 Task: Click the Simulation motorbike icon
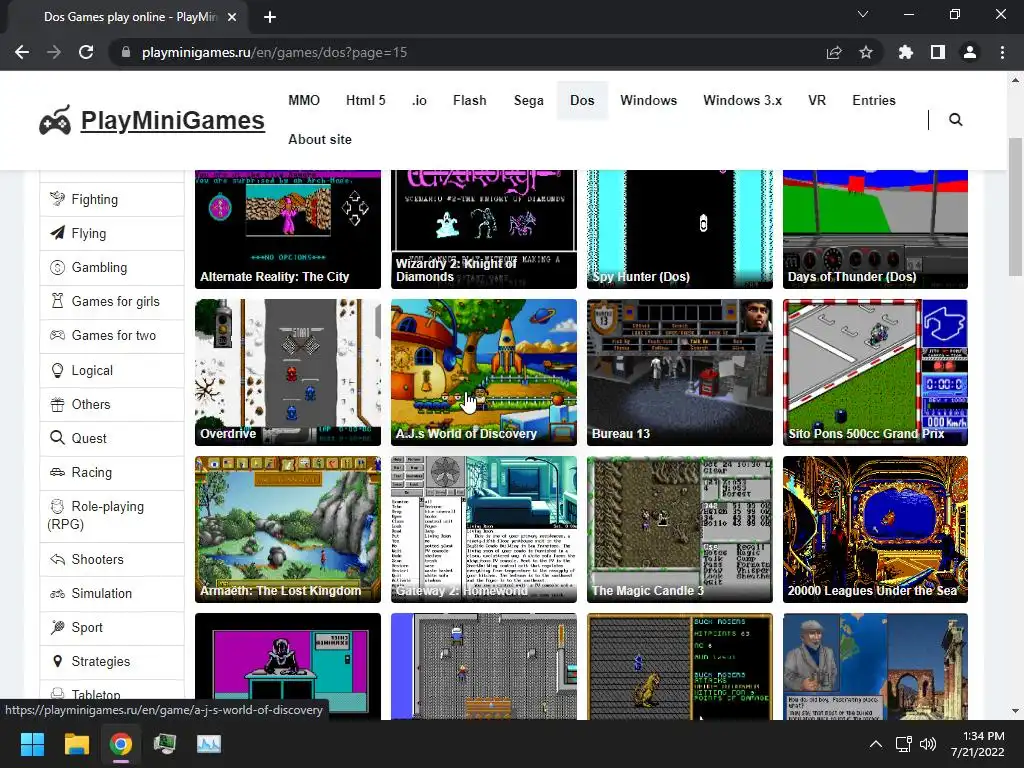click(57, 593)
